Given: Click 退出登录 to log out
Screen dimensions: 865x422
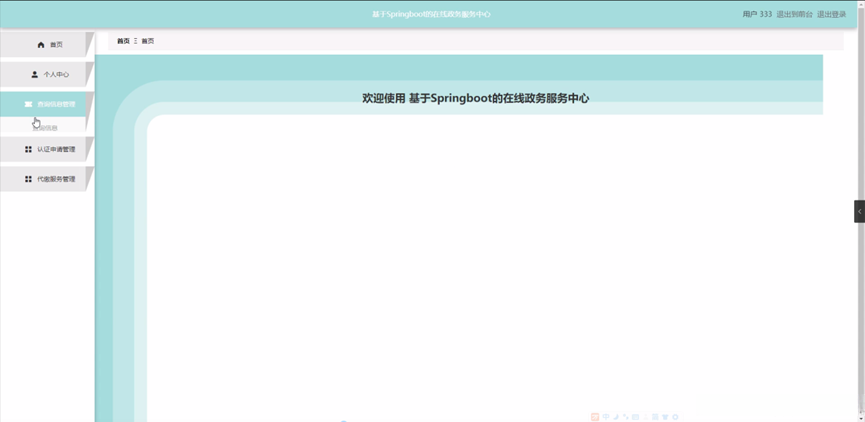Looking at the screenshot, I should 831,14.
